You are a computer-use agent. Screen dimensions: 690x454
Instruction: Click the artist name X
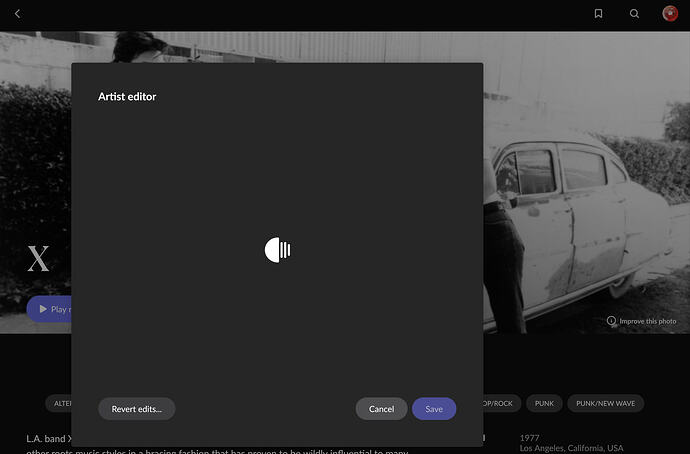coord(38,259)
